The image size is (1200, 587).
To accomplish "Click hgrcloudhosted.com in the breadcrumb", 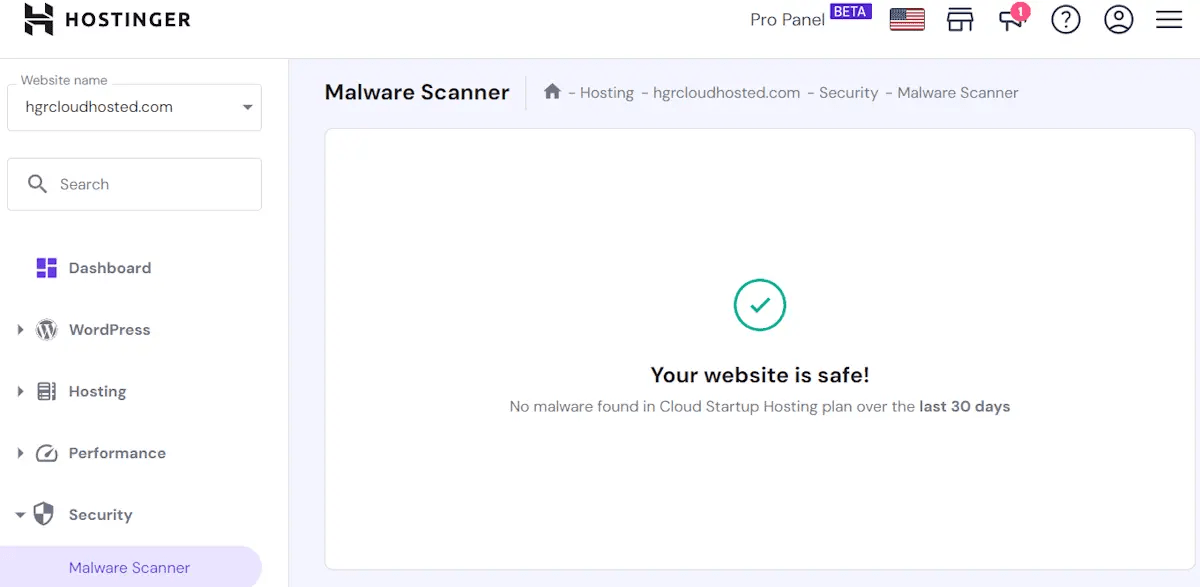I will (725, 92).
